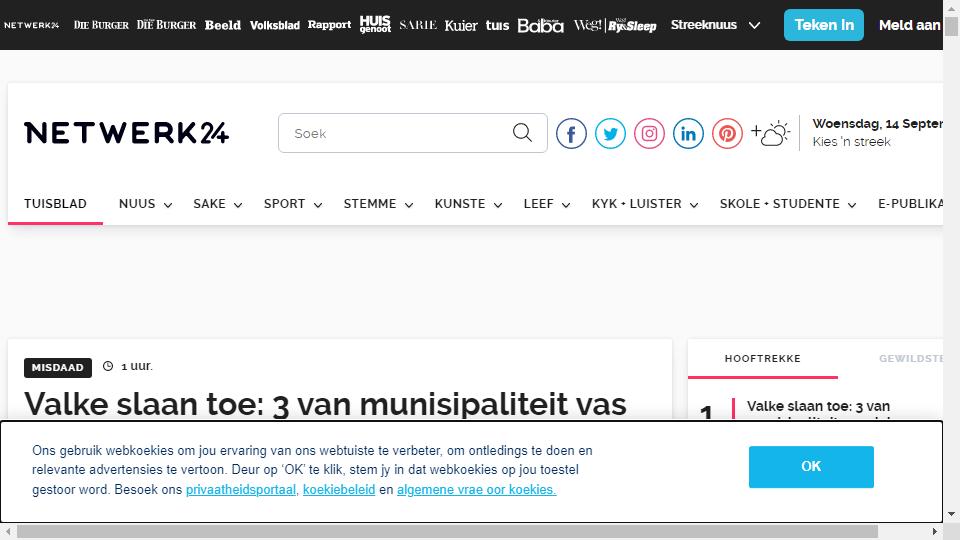This screenshot has width=960, height=540.
Task: Click the vertical scrollbar down arrow
Action: coord(951,514)
